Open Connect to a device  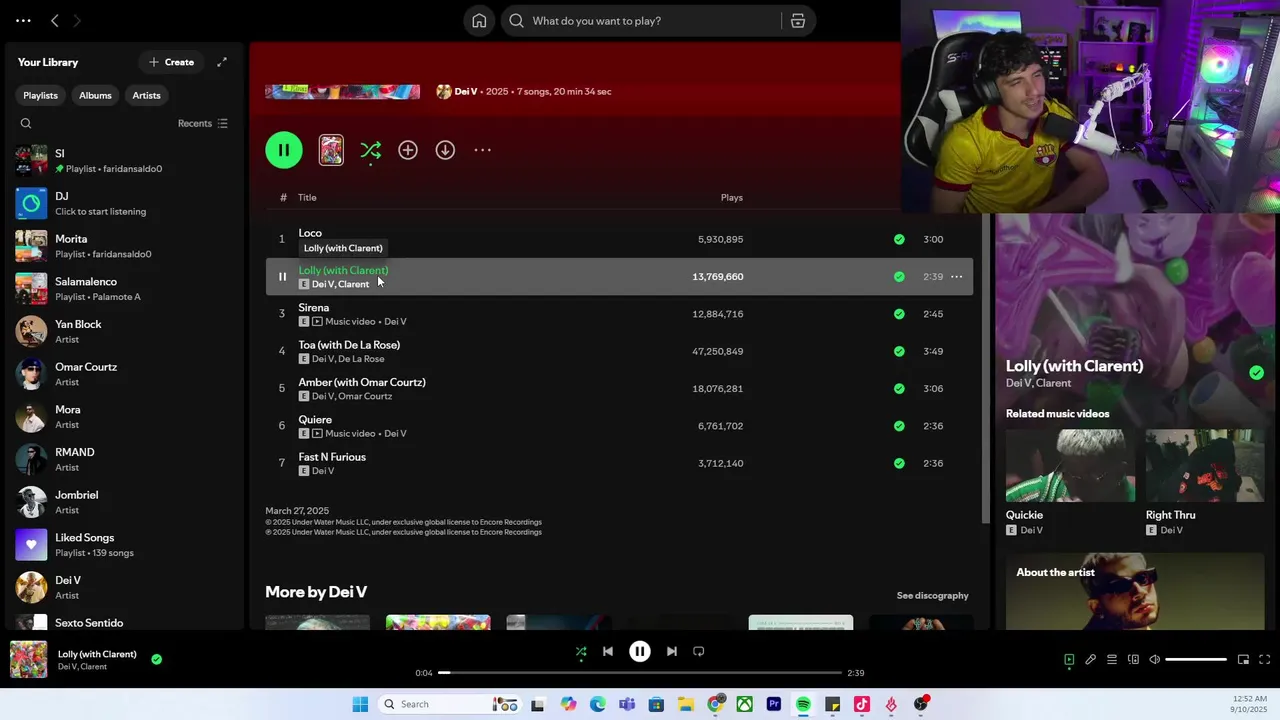[x=1133, y=659]
